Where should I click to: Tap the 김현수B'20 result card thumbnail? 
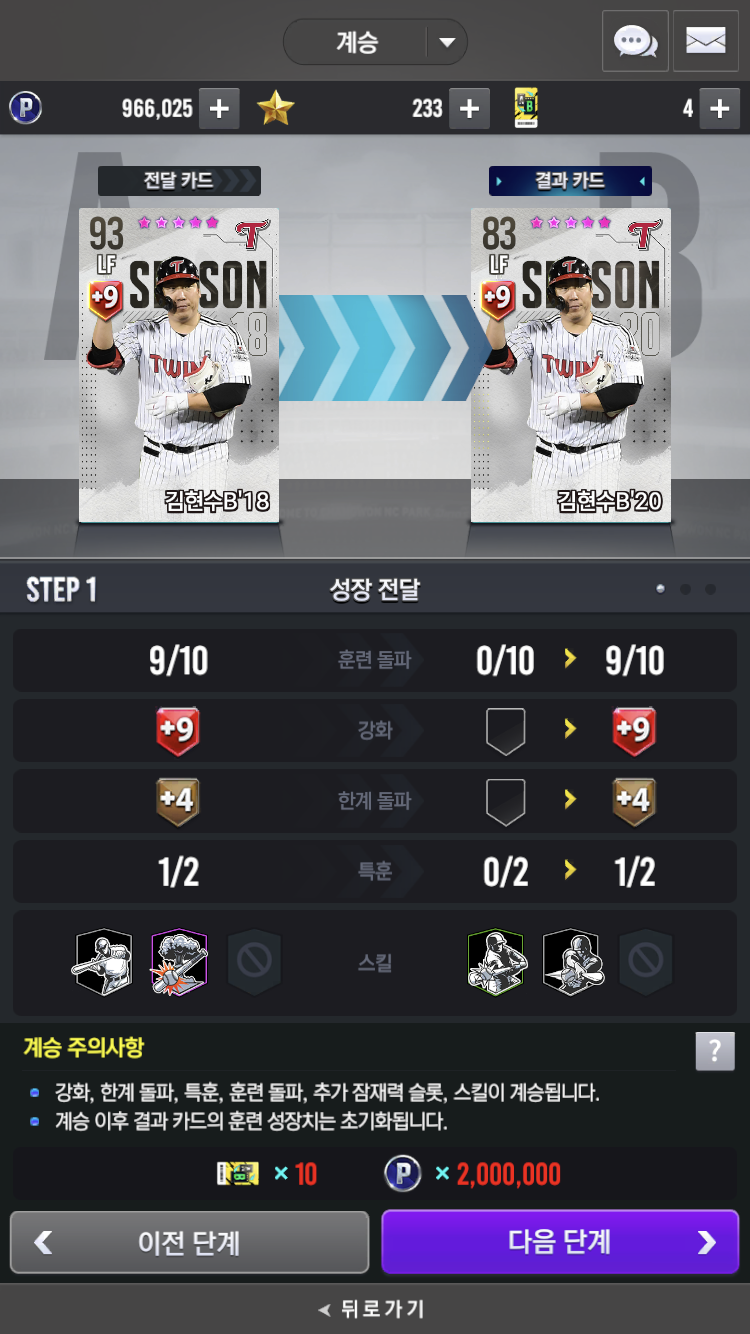coord(571,365)
